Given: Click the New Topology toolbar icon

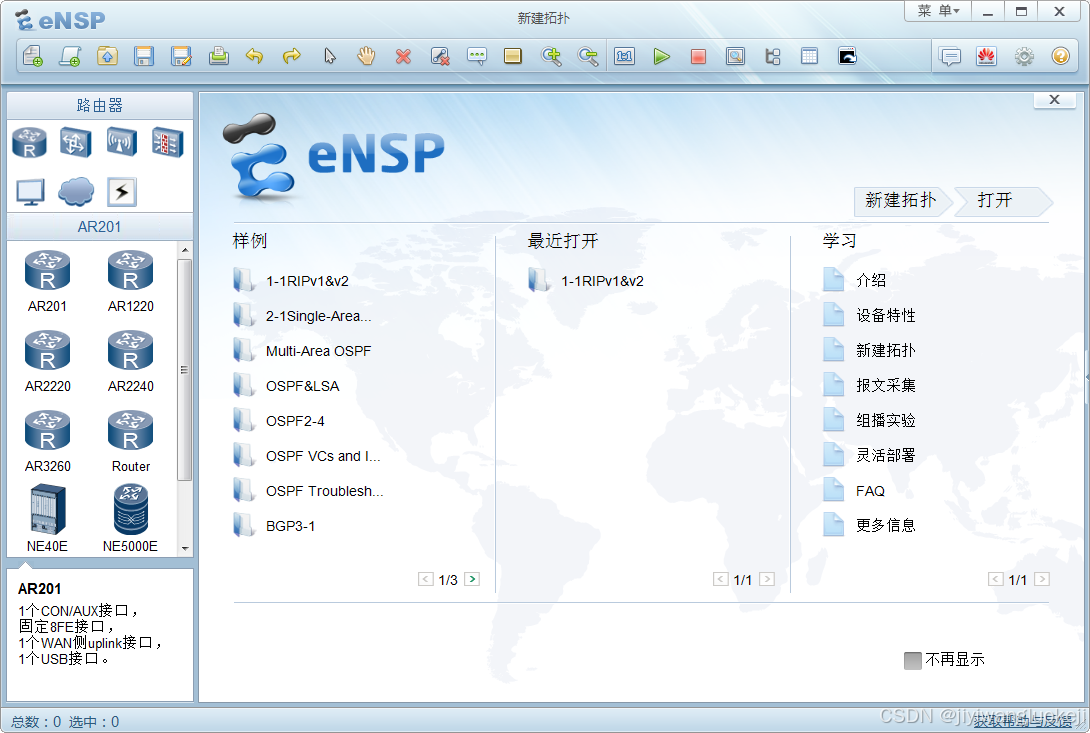Looking at the screenshot, I should tap(33, 56).
